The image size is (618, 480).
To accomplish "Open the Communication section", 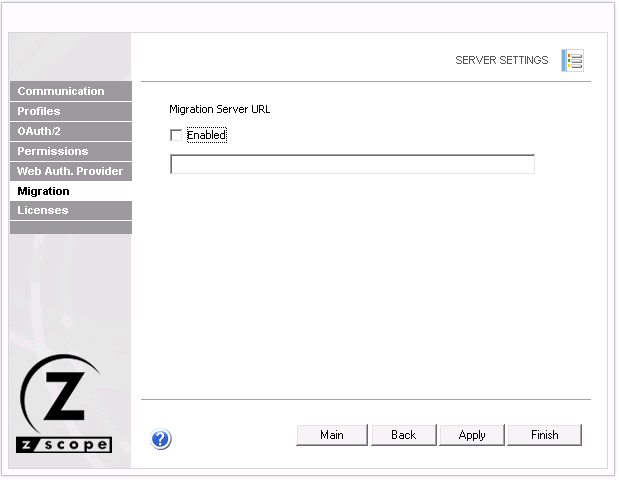I will coord(70,91).
